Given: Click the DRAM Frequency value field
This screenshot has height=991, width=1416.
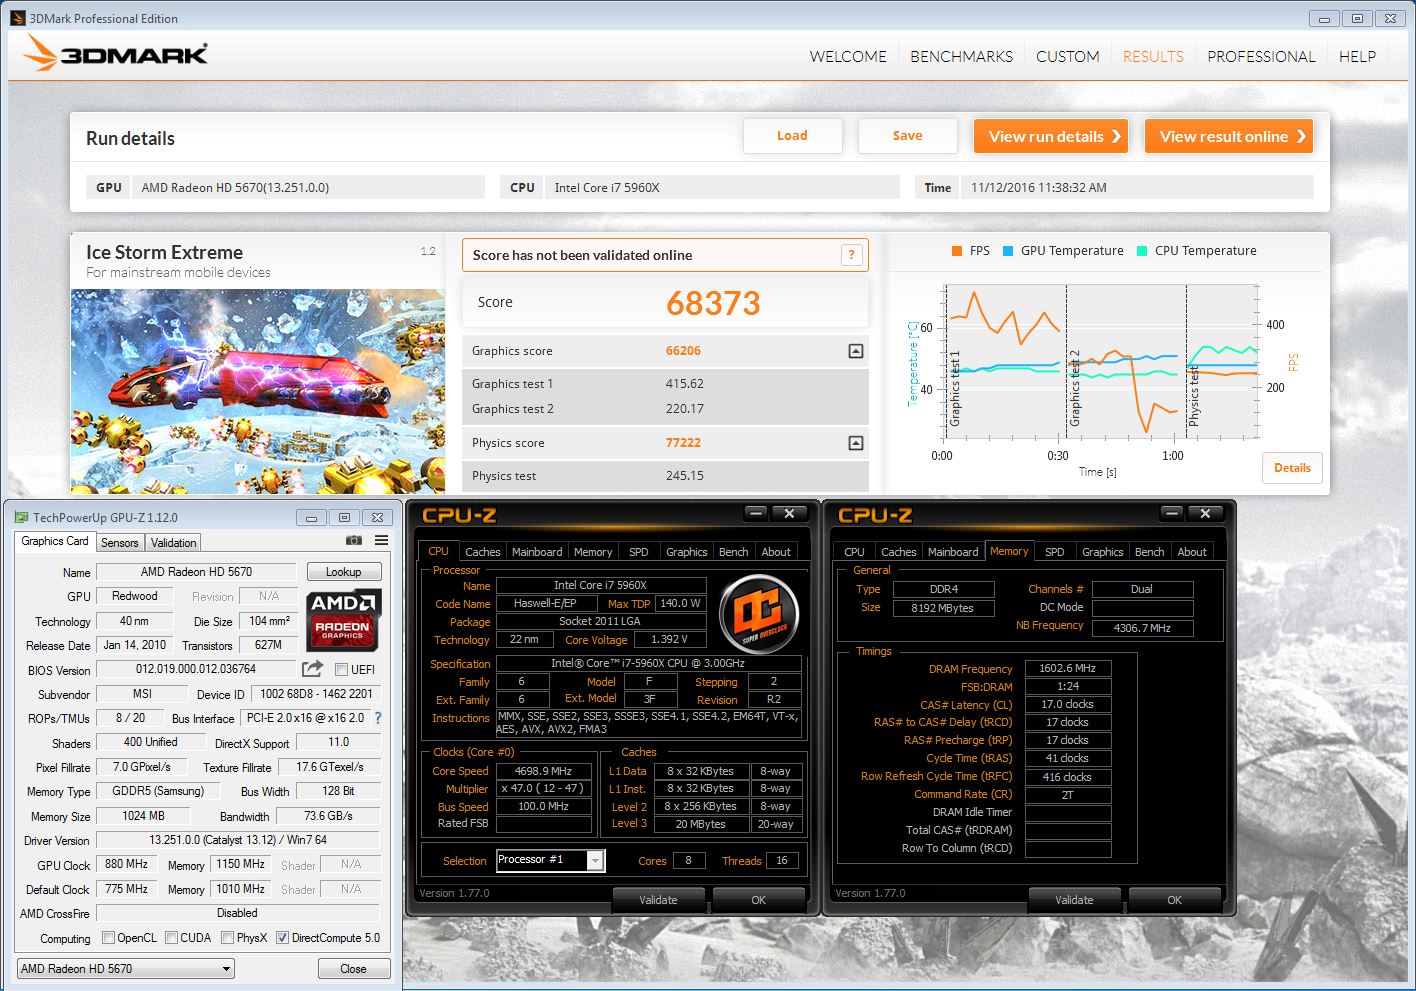Looking at the screenshot, I should [x=1068, y=668].
